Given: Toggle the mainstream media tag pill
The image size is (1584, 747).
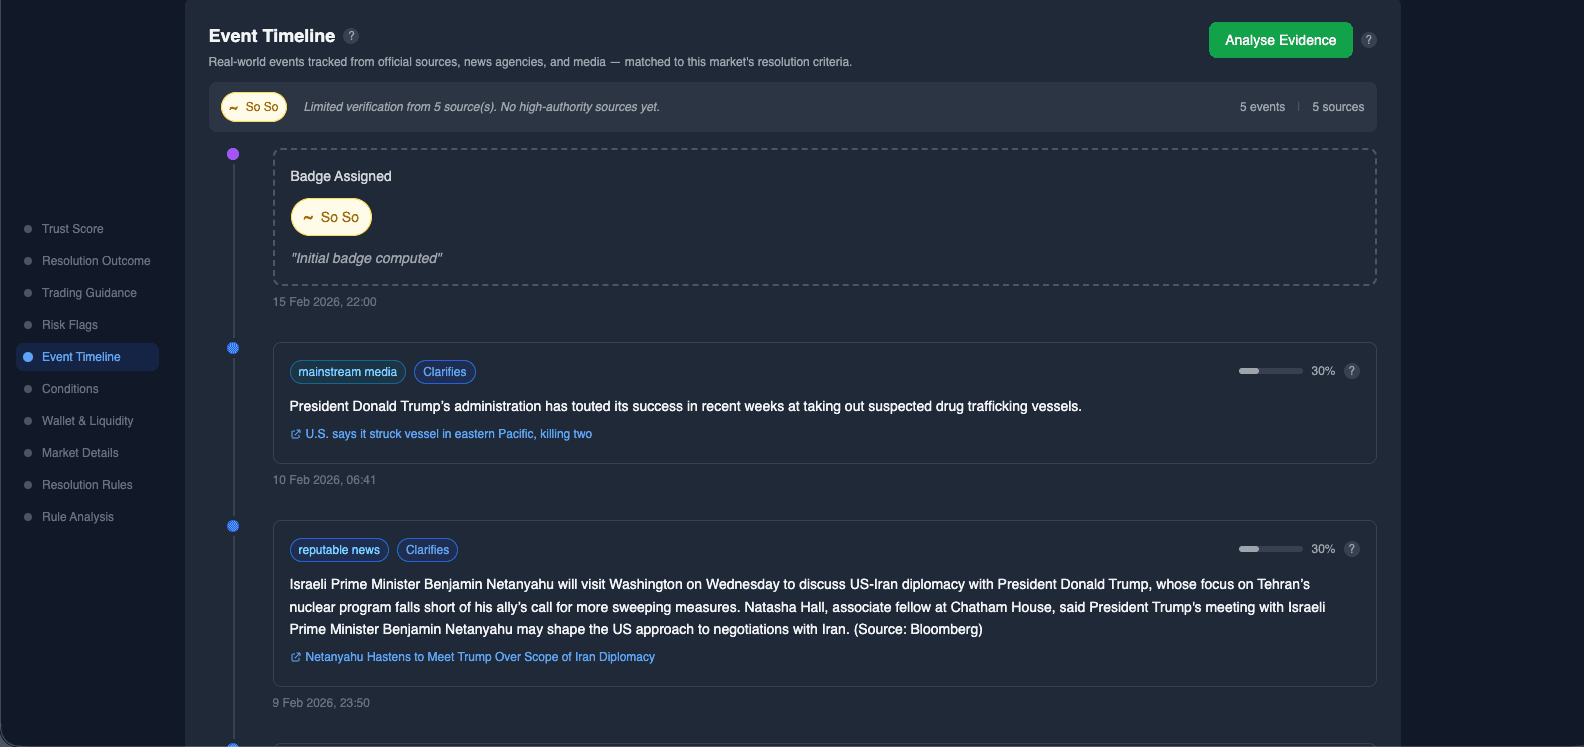Looking at the screenshot, I should [347, 371].
